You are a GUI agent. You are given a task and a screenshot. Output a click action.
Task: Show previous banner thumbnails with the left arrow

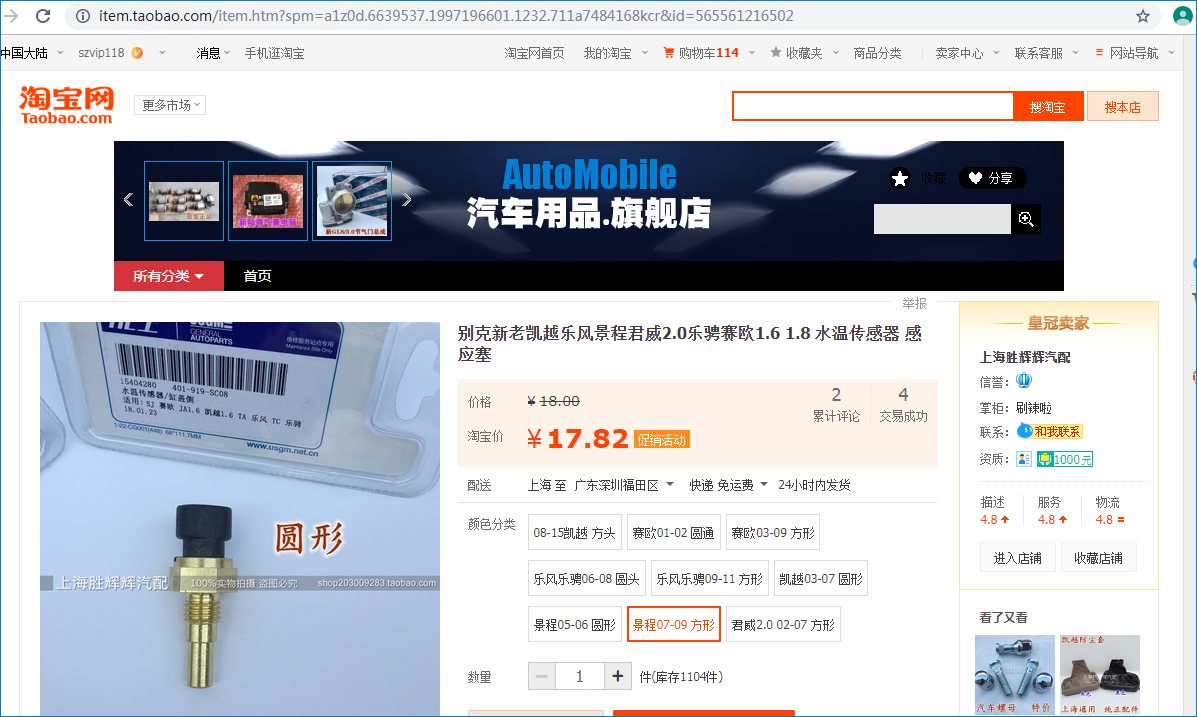(x=128, y=200)
